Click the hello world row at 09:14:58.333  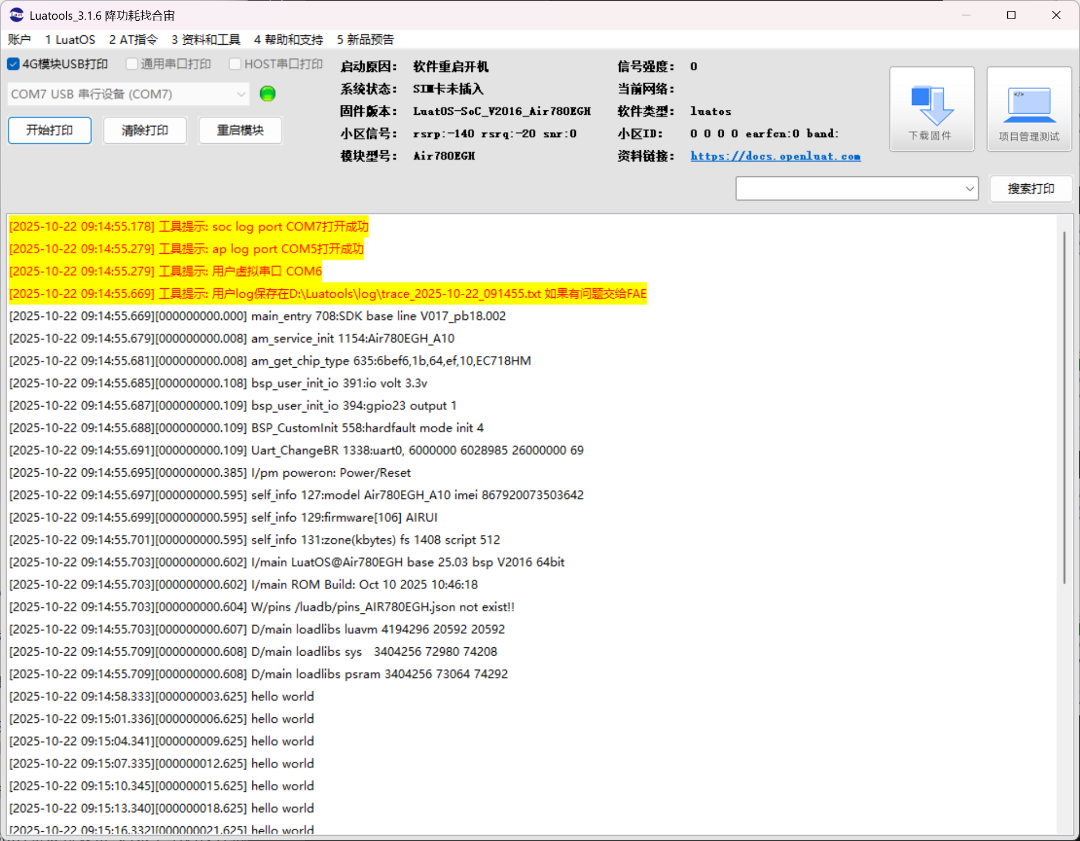pos(161,696)
